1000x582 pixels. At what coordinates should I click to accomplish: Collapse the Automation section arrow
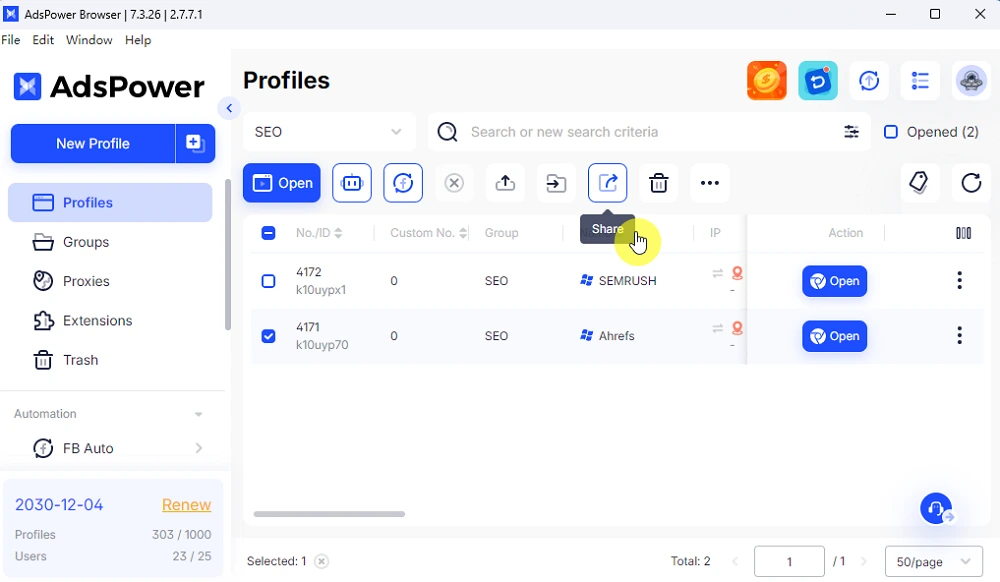[x=198, y=414]
